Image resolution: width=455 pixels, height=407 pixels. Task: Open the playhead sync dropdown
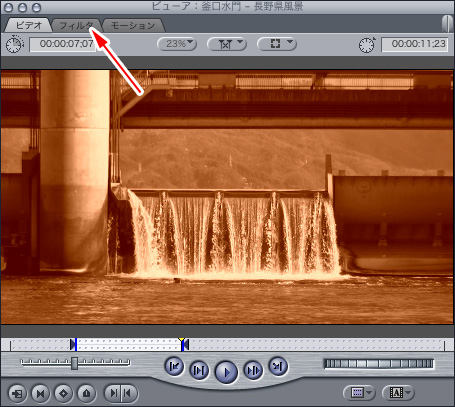(227, 44)
